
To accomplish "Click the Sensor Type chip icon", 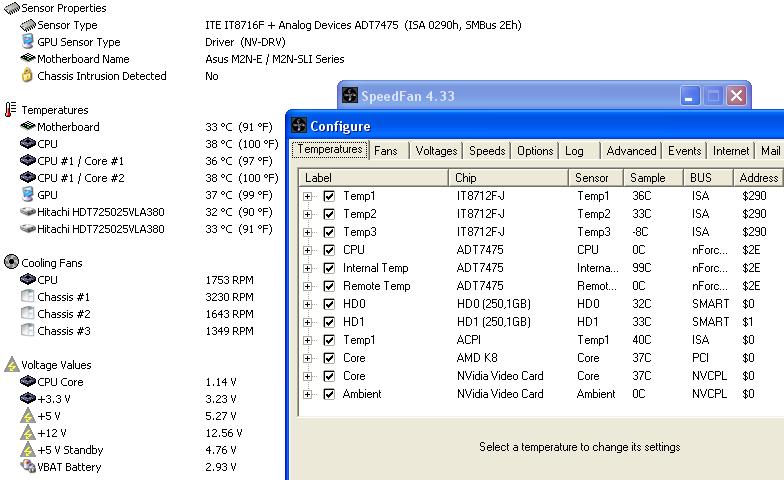I will (28, 25).
